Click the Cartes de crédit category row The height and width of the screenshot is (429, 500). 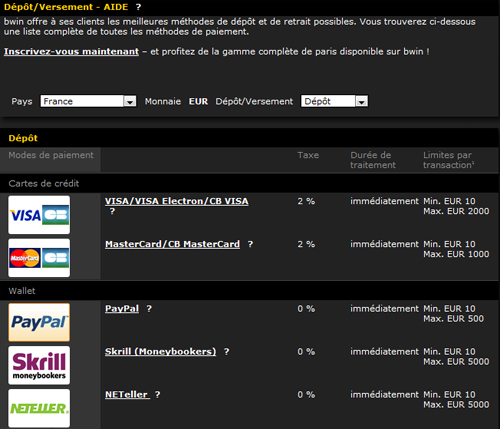pos(250,183)
